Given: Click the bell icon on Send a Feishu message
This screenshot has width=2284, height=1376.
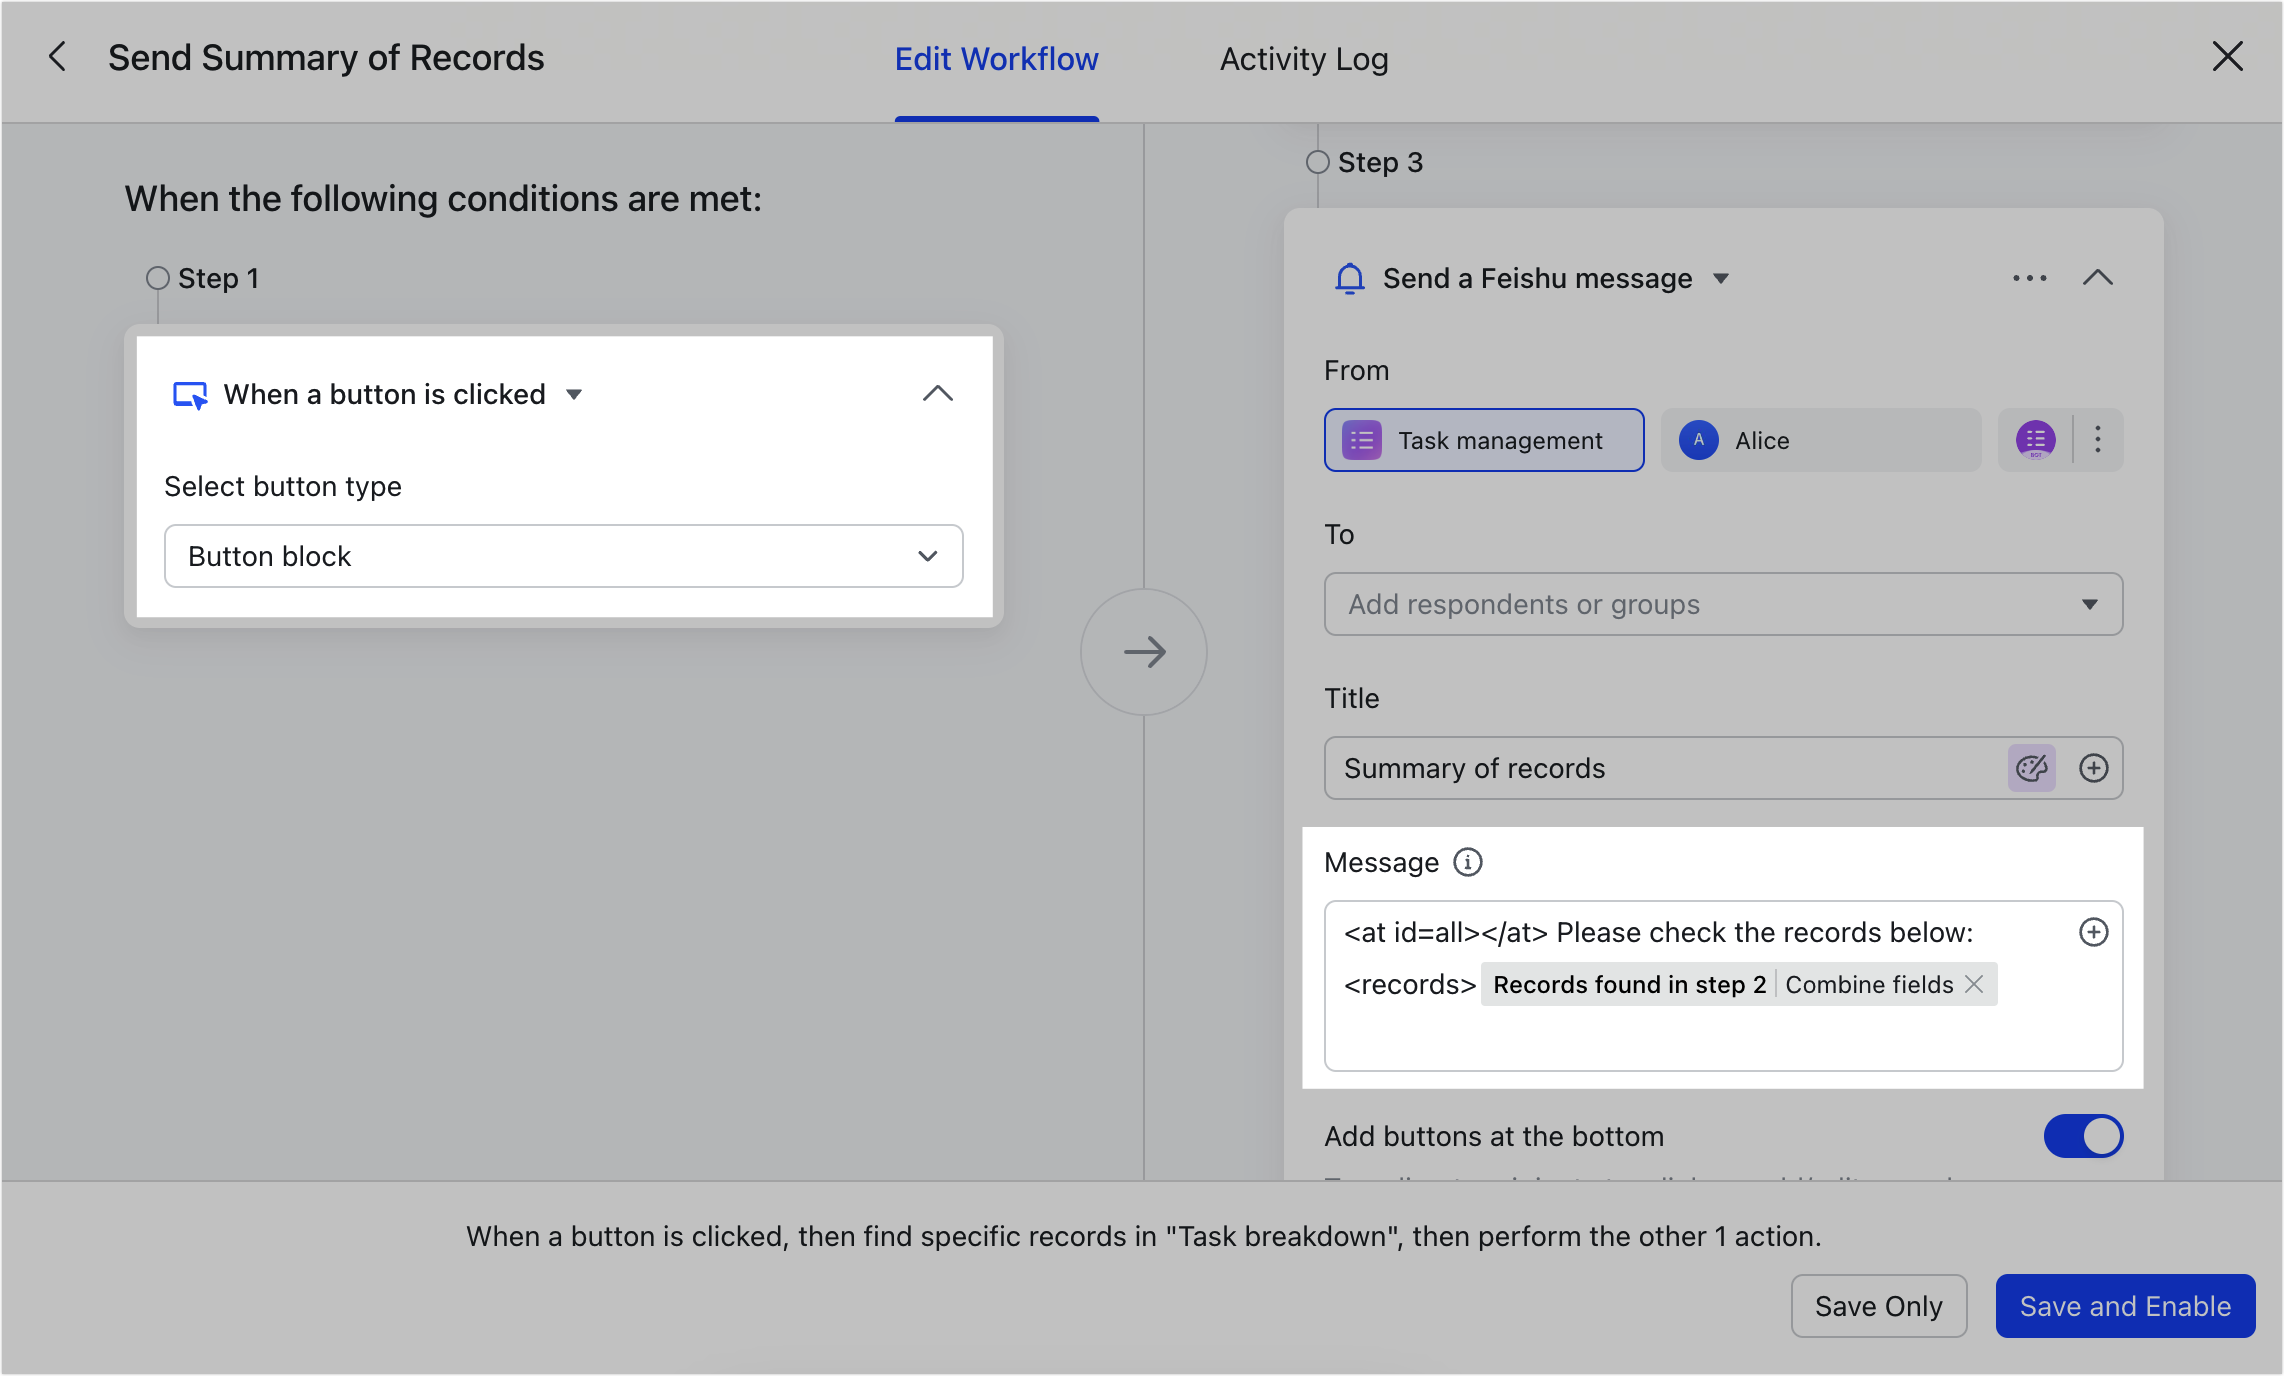Looking at the screenshot, I should point(1351,279).
